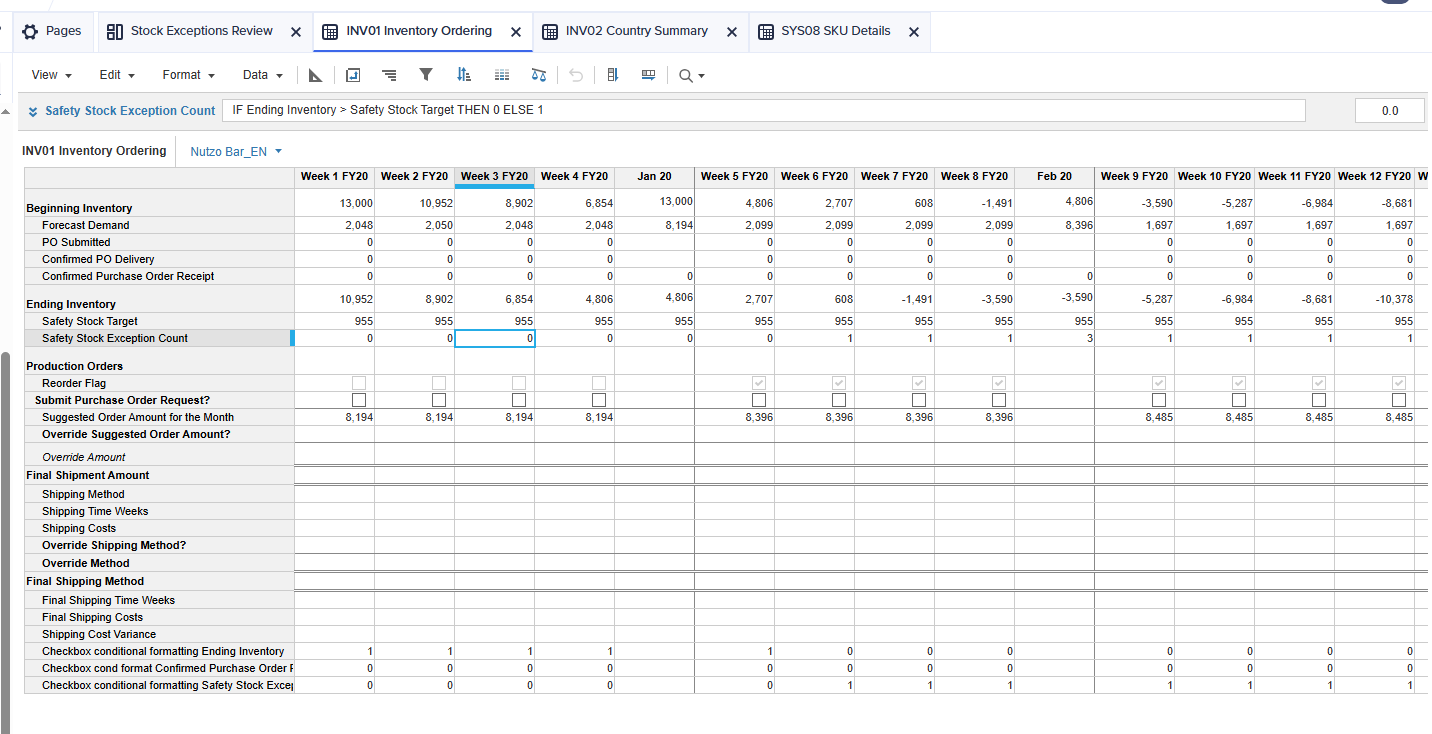Viewport: 1432px width, 734px height.
Task: Click the INV02 Country Summary grid icon
Action: click(549, 32)
